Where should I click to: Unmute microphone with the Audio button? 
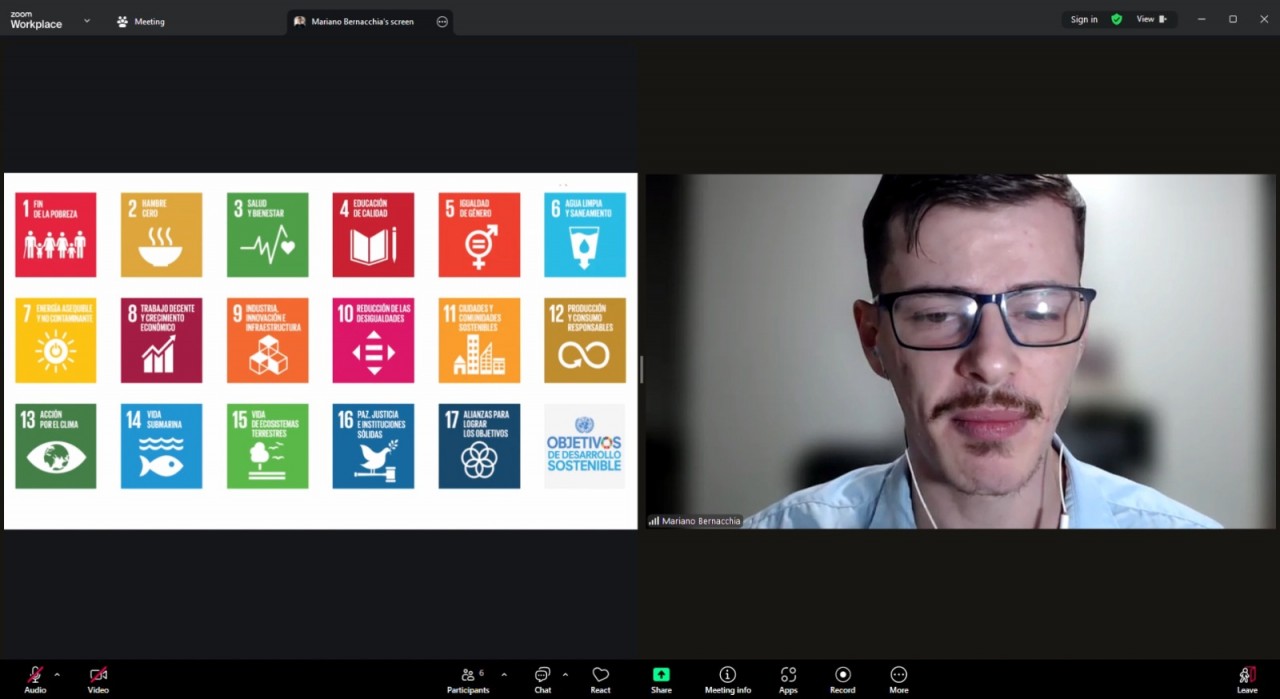click(35, 676)
